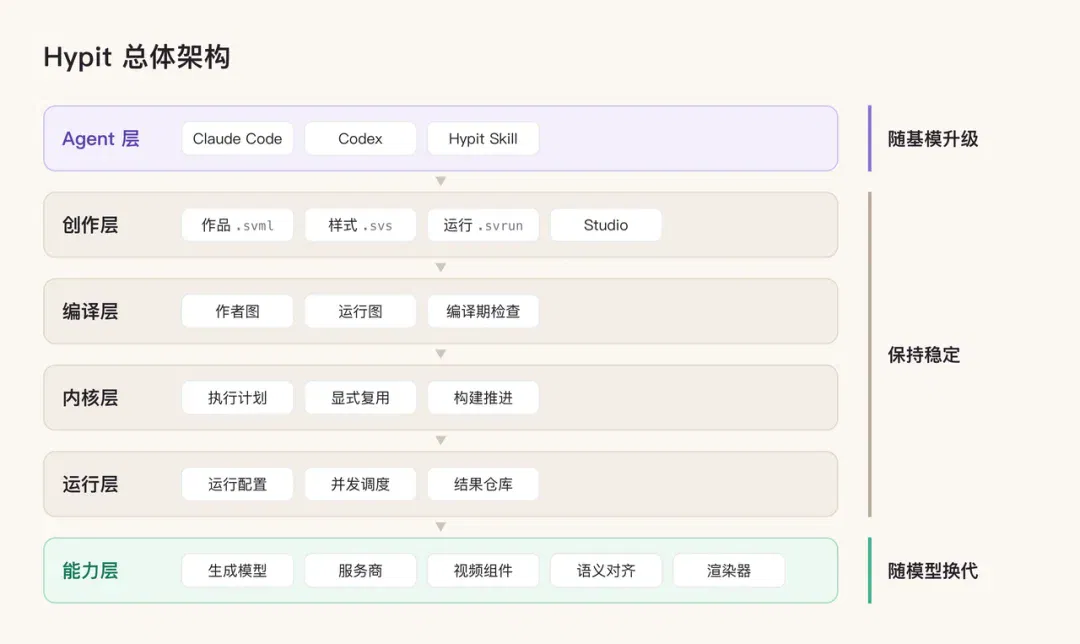Select the 编译期检查 chip
Image resolution: width=1080 pixels, height=644 pixels.
click(x=483, y=311)
